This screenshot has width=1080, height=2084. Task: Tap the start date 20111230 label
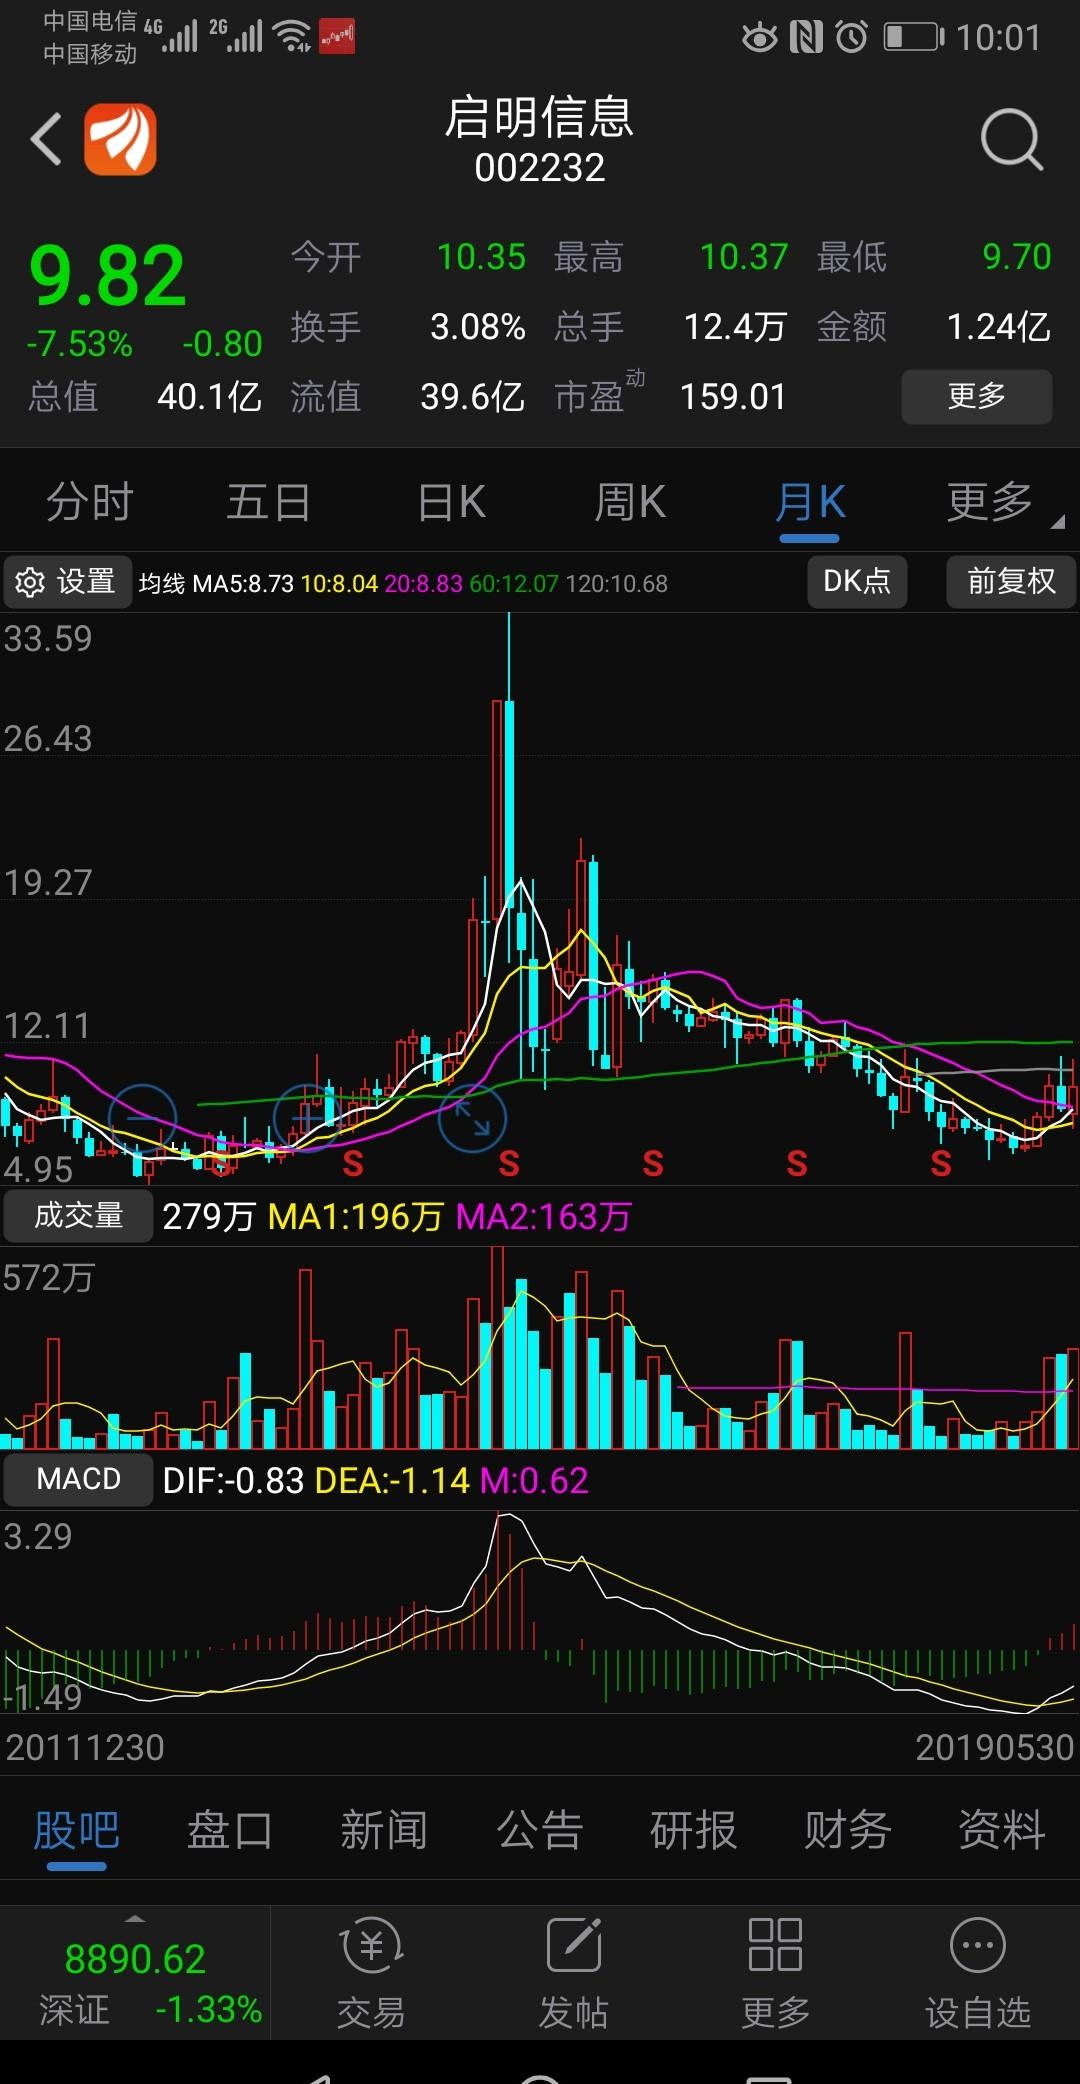pos(84,1747)
